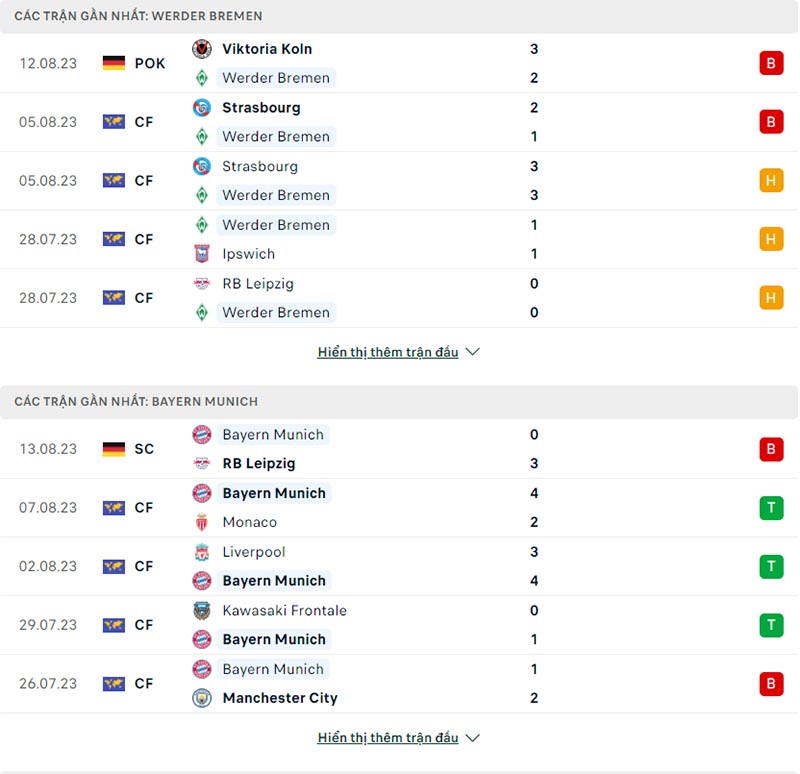Select the German flag beside POK

113,63
